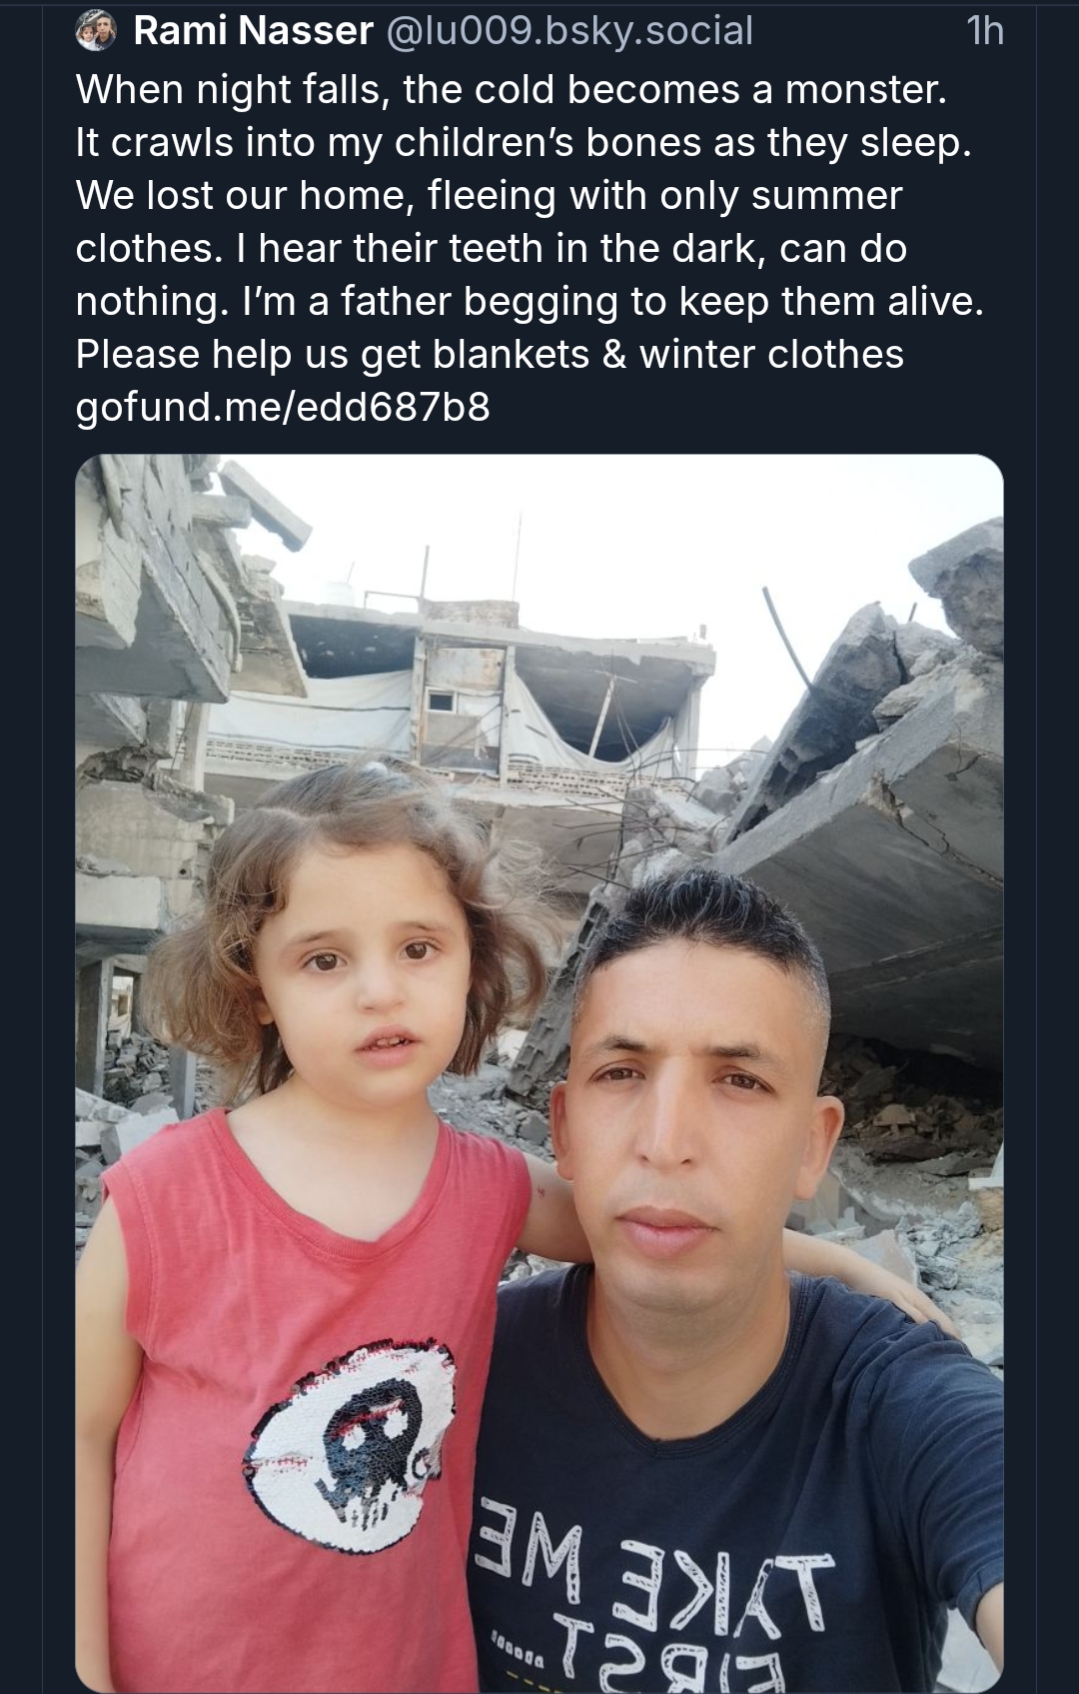Open the @lu009.bsky.social handle
The height and width of the screenshot is (1694, 1079).
tap(568, 31)
